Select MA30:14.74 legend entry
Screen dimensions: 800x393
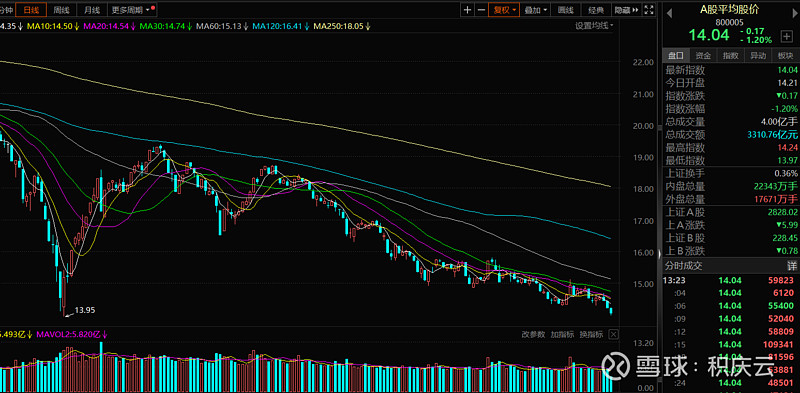point(166,26)
